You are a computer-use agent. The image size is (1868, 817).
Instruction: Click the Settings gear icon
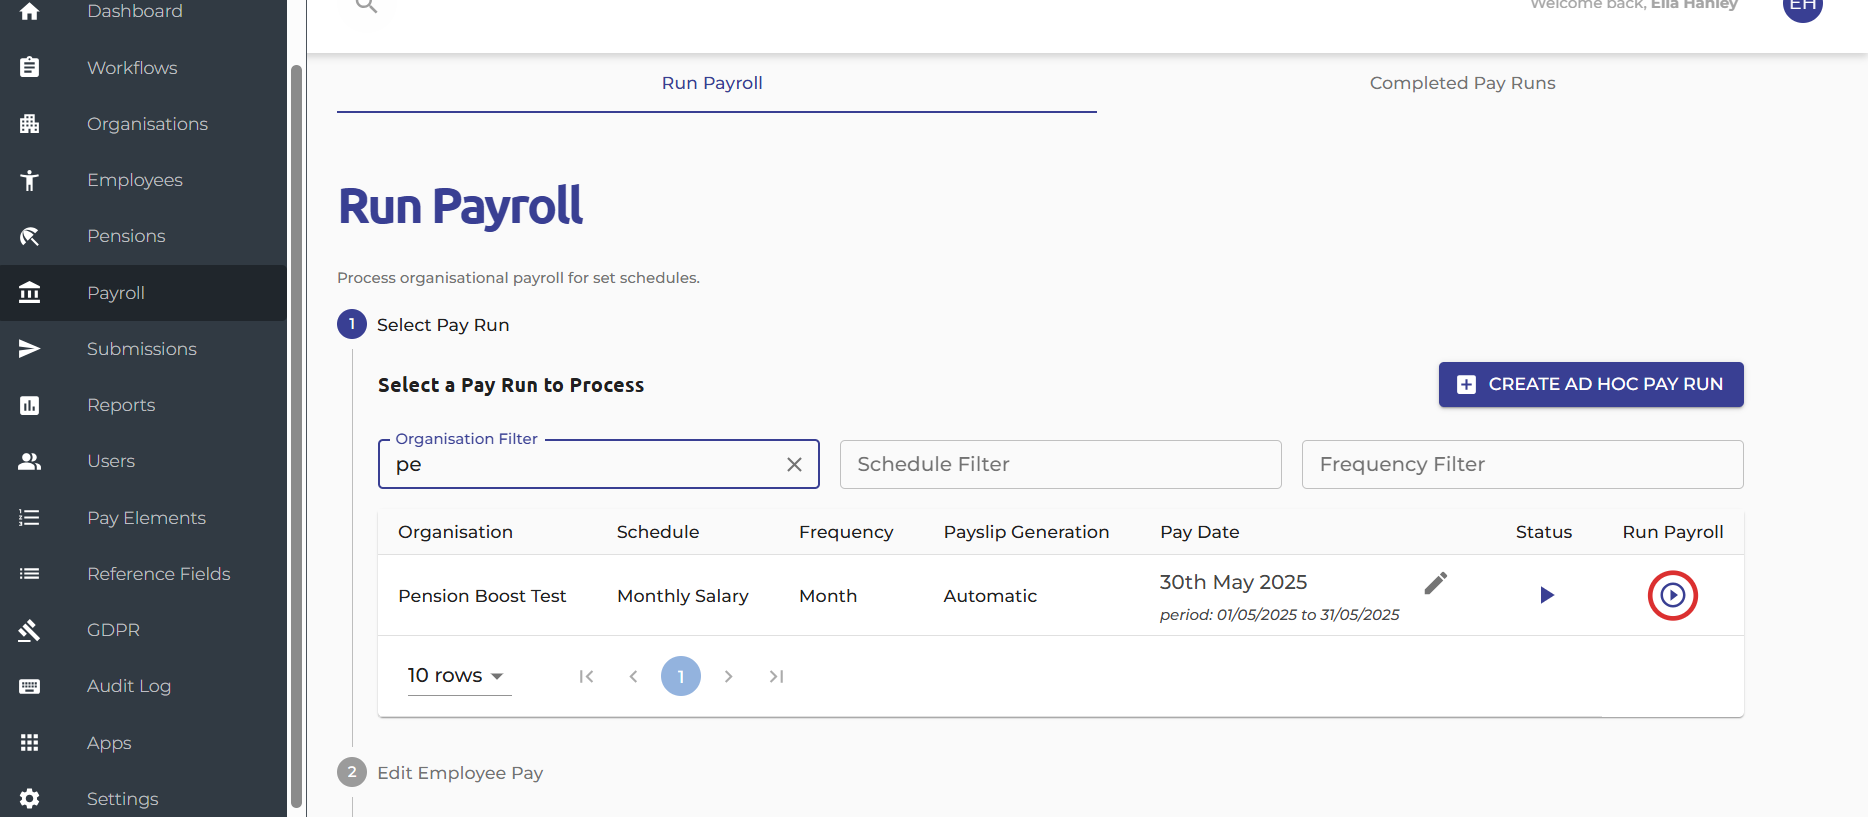(x=30, y=799)
